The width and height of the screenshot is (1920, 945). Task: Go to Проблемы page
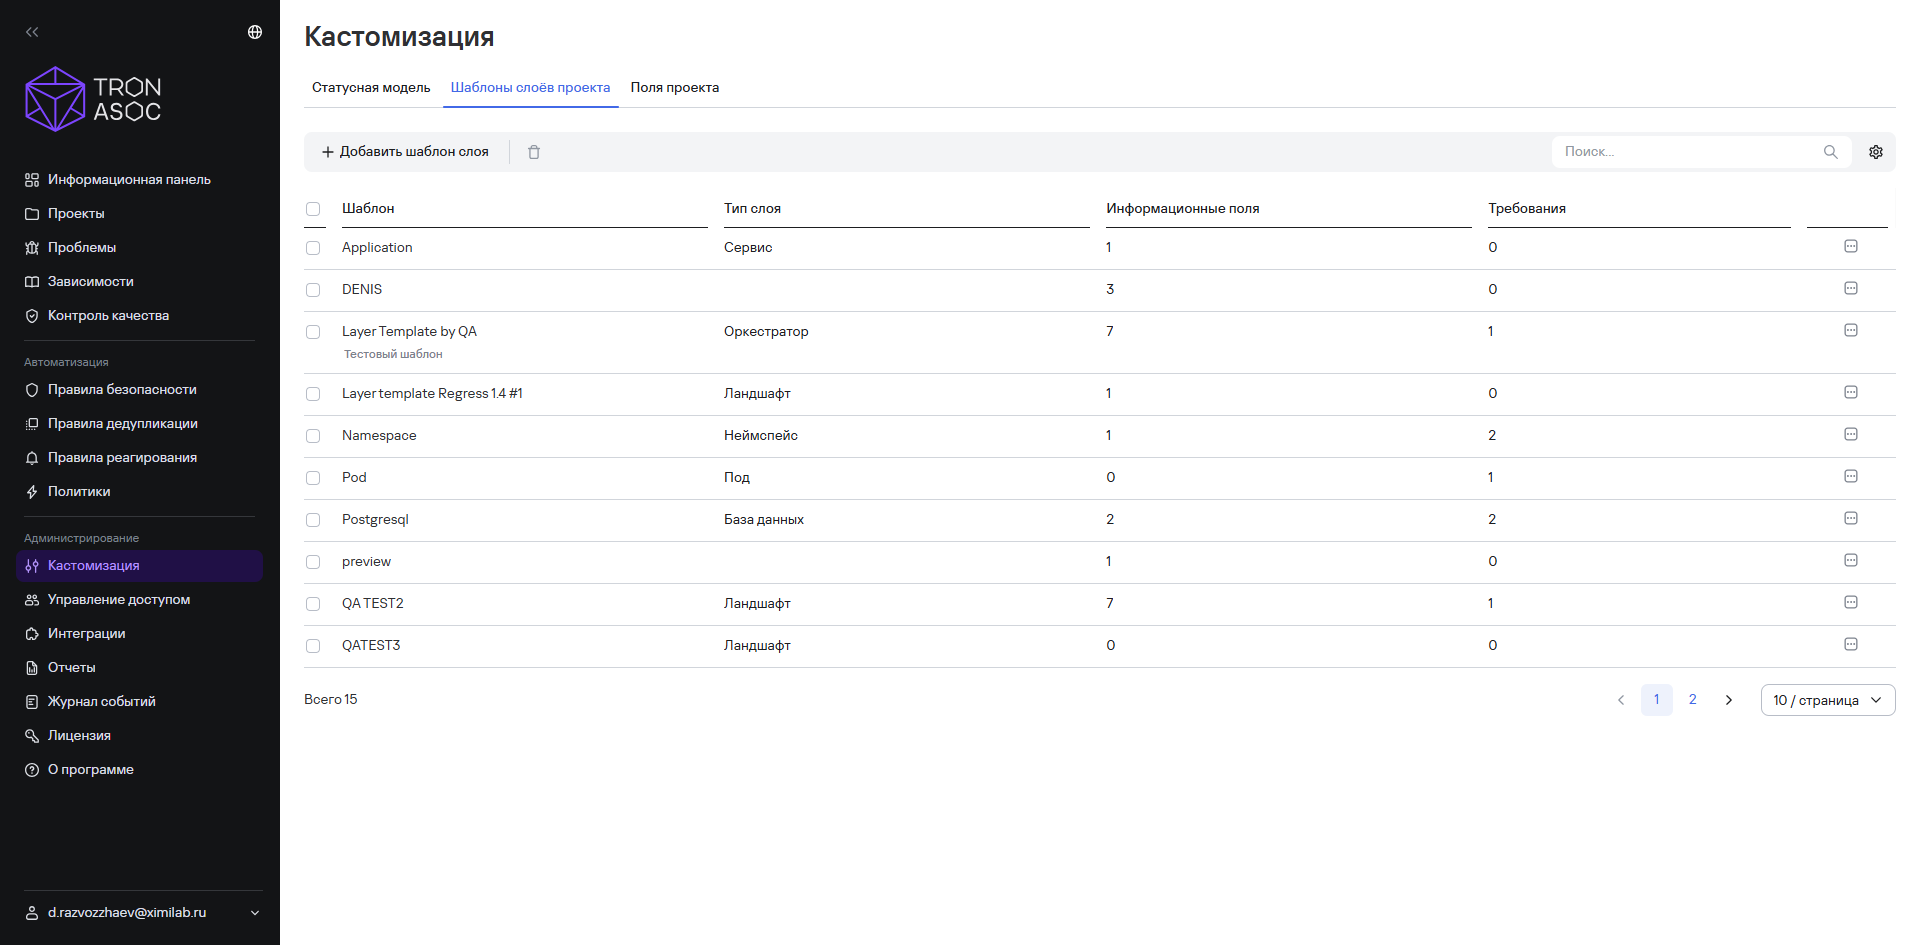139,248
